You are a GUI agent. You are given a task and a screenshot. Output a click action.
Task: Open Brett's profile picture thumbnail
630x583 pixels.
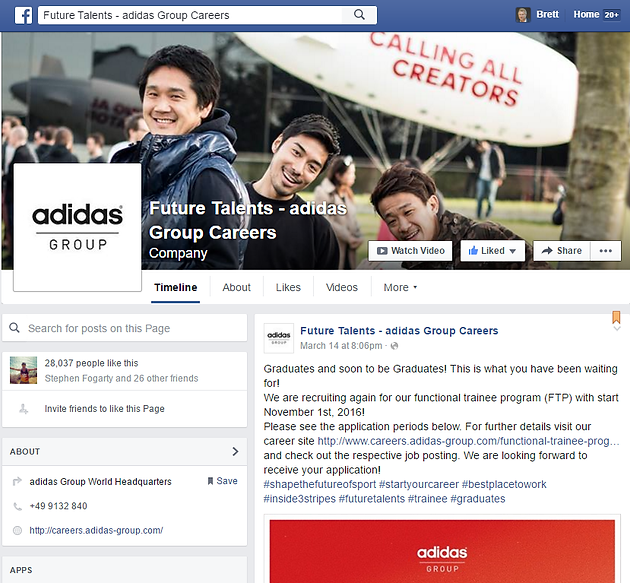coord(523,15)
